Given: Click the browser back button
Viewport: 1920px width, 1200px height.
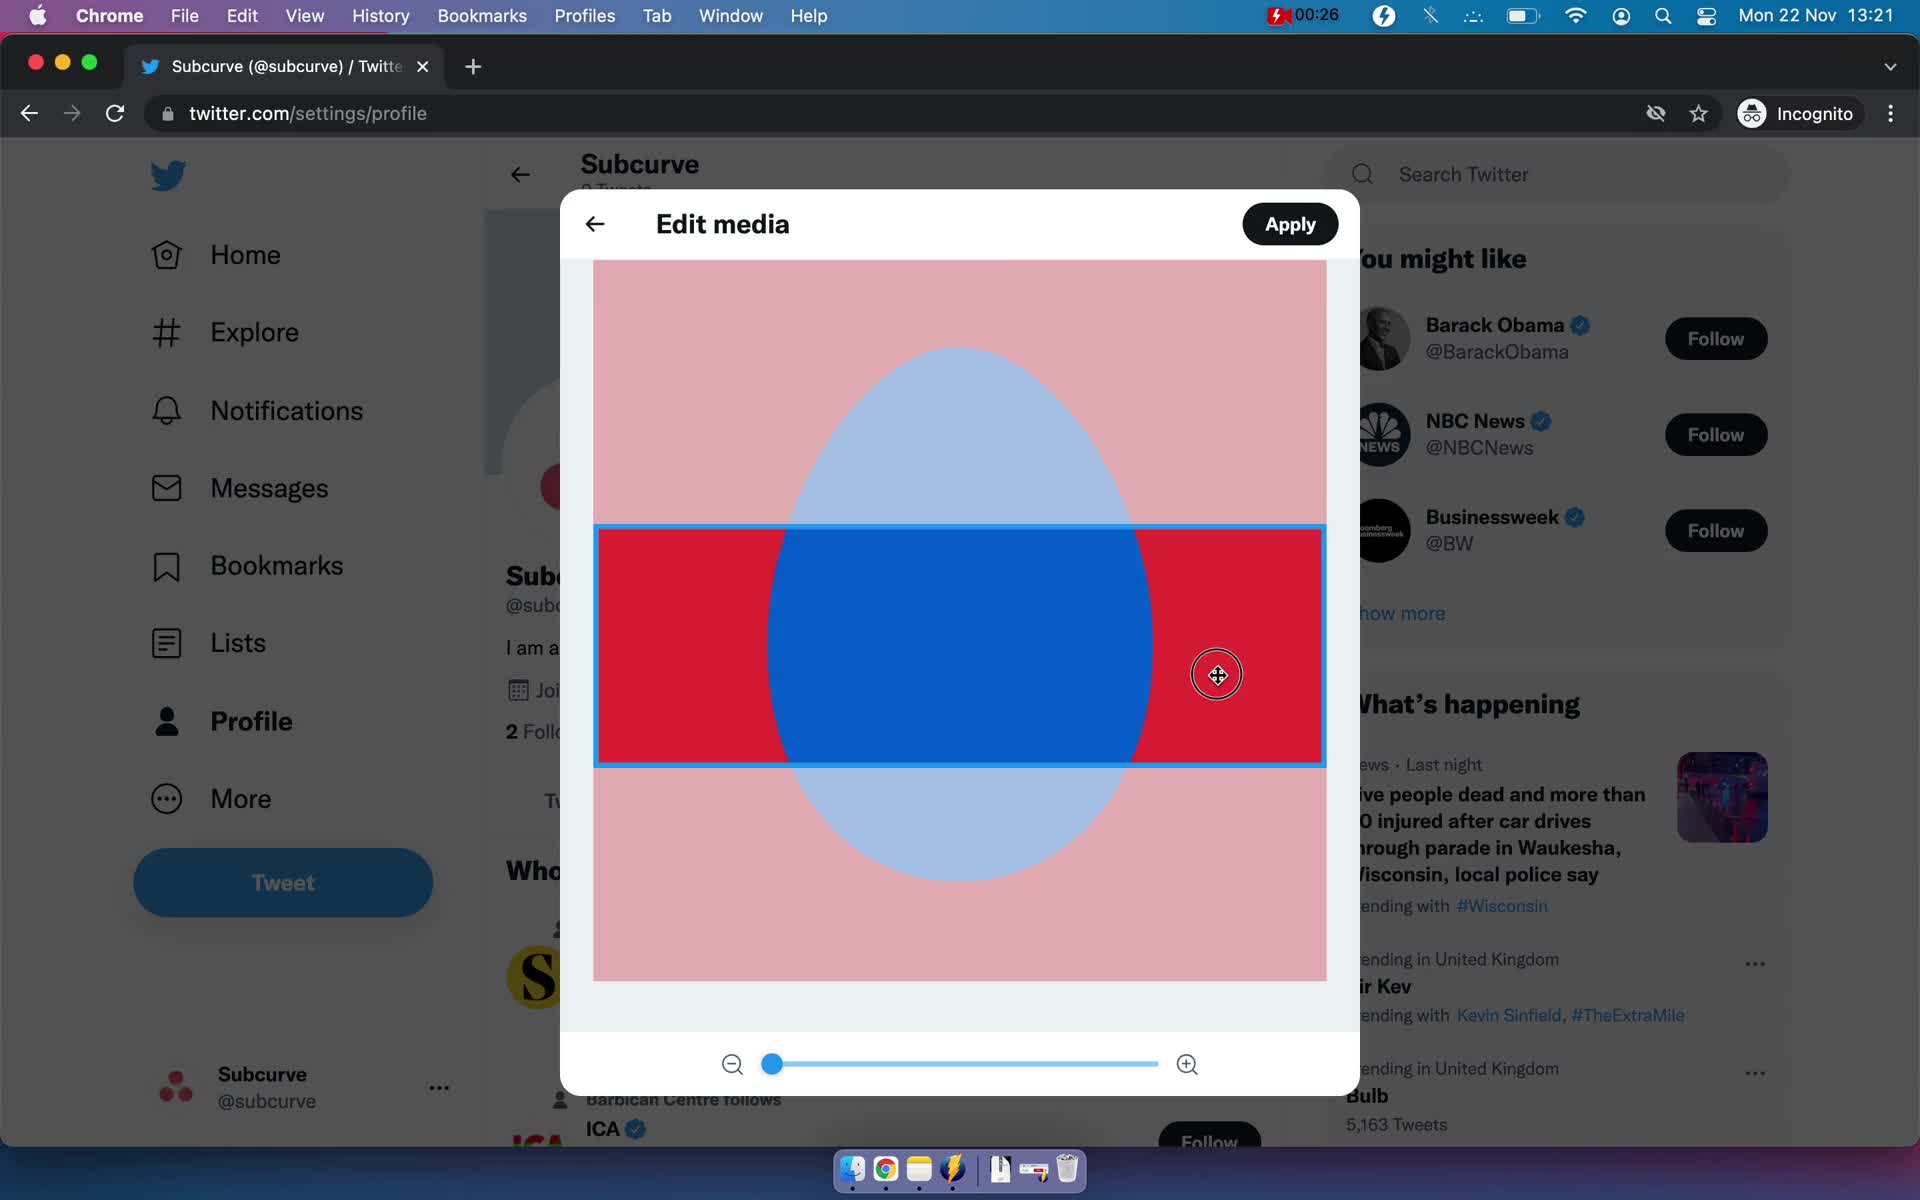Looking at the screenshot, I should 29,114.
